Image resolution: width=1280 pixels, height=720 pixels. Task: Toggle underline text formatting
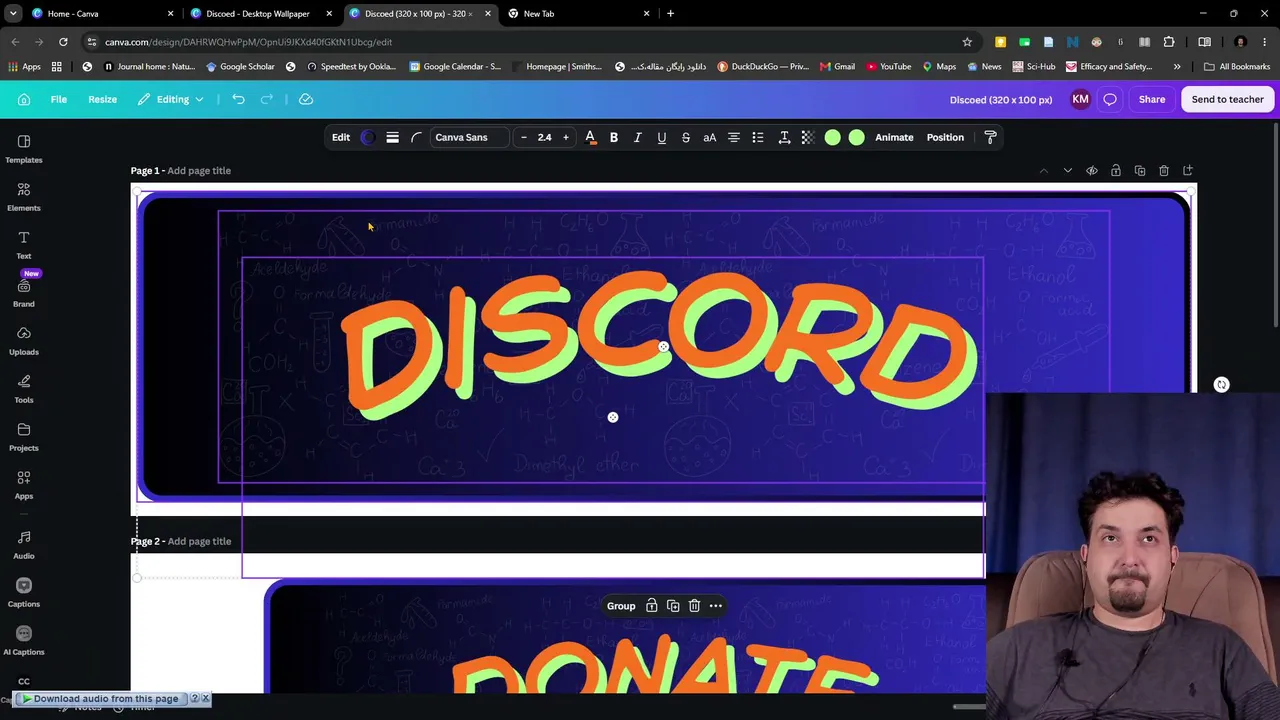click(x=662, y=137)
